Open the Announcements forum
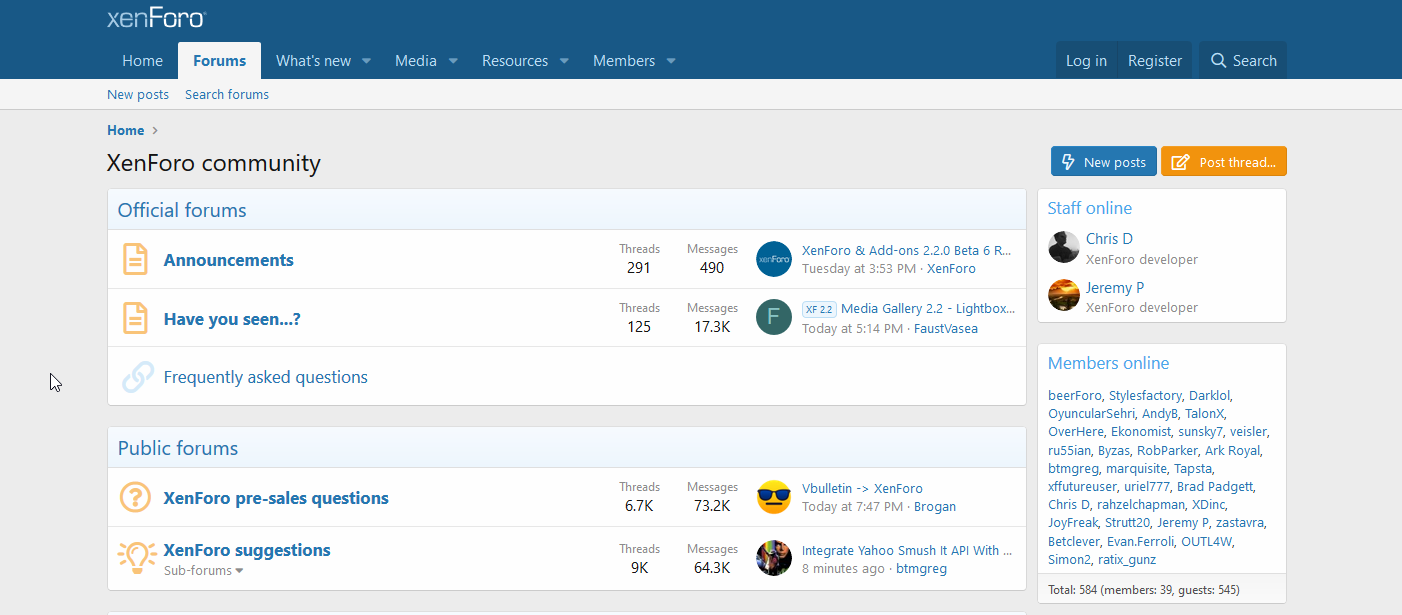The width and height of the screenshot is (1402, 615). [x=229, y=260]
